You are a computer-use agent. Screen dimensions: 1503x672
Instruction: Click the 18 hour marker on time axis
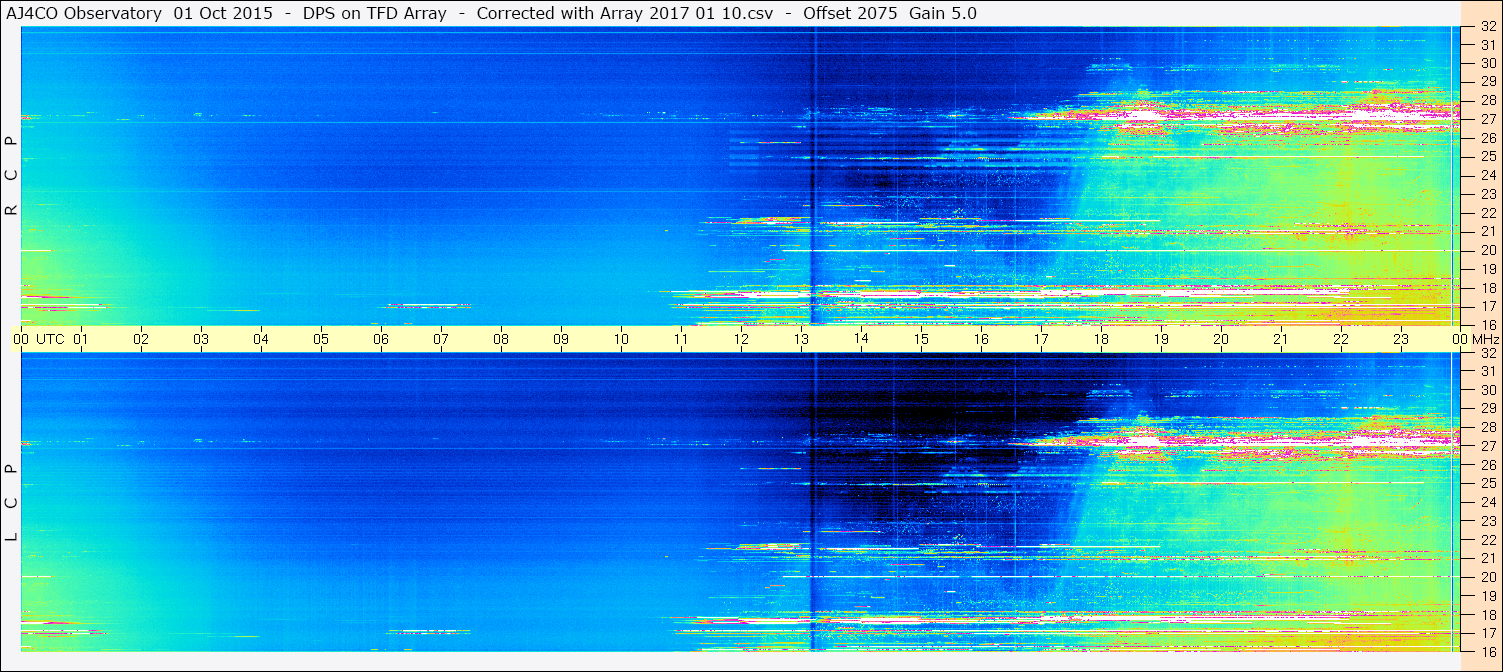click(1101, 339)
